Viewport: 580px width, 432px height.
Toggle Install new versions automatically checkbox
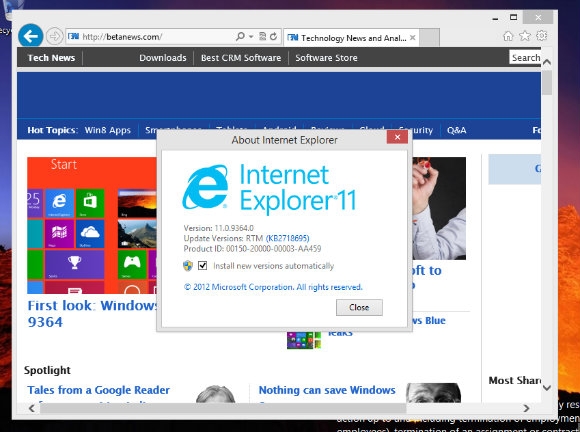(202, 266)
